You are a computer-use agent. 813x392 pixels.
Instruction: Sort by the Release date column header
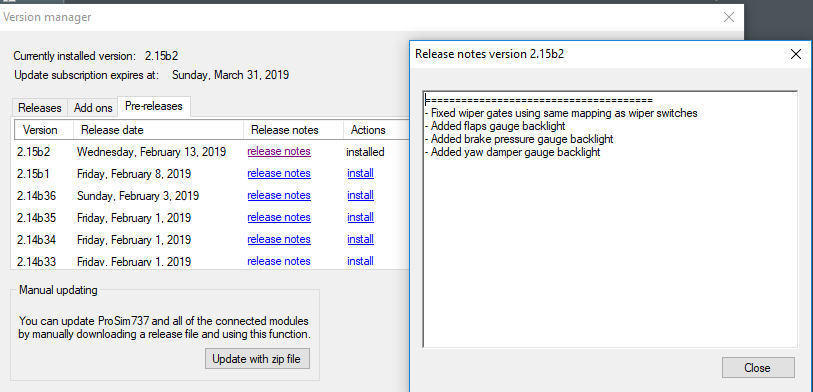tap(158, 130)
